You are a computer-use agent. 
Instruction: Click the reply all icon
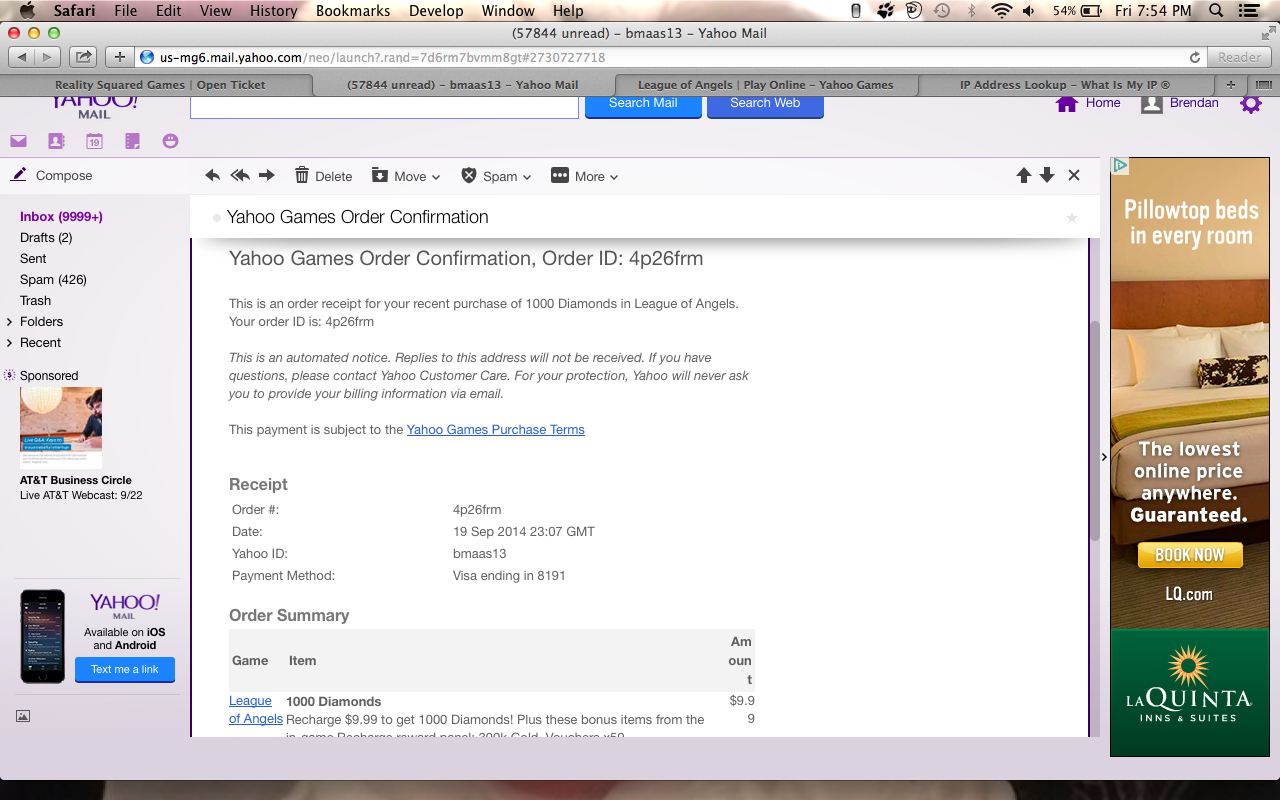coord(240,176)
